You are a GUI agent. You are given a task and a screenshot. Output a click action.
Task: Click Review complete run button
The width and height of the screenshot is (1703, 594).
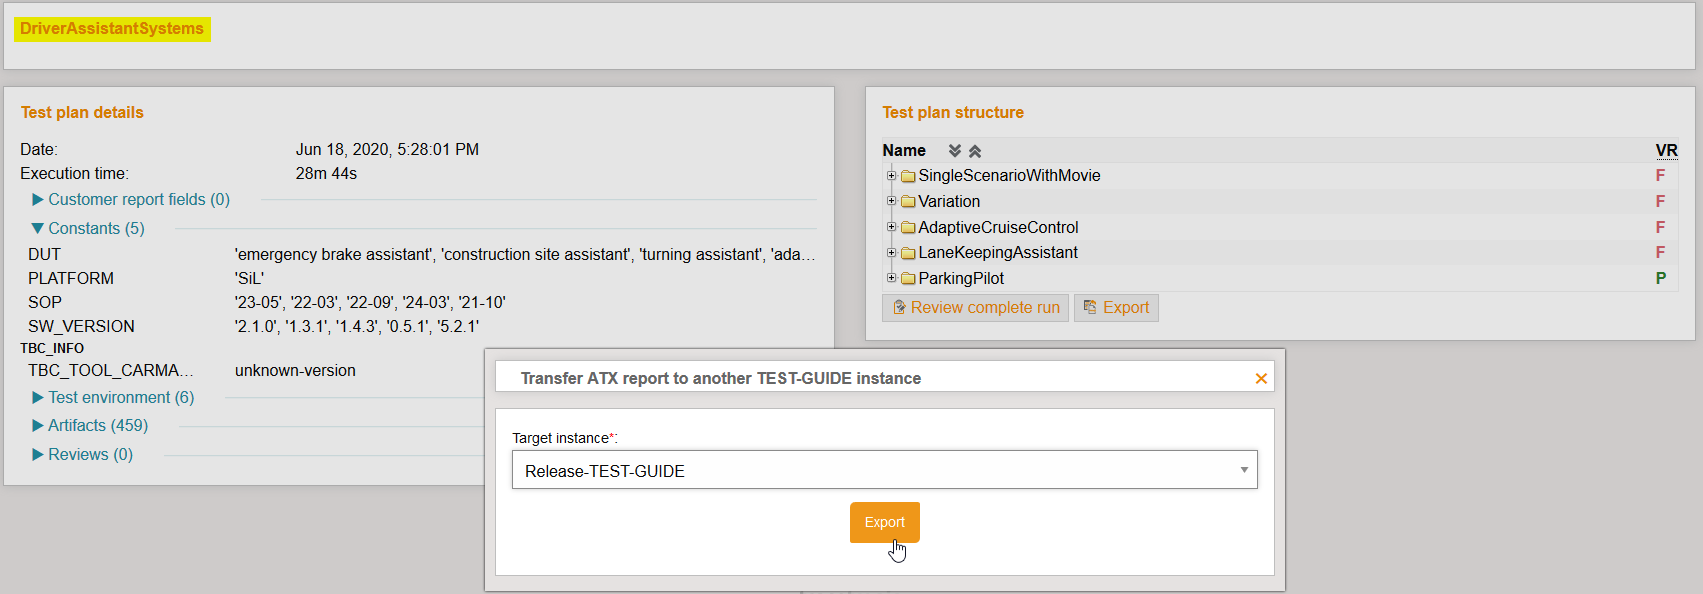point(975,307)
